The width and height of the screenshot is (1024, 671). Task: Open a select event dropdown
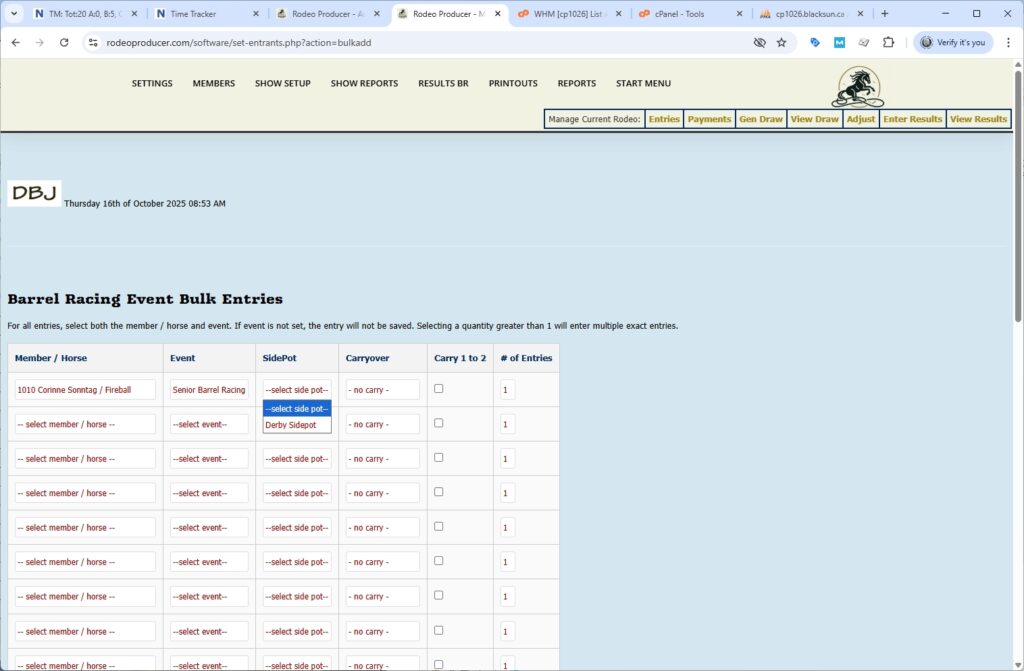tap(209, 423)
